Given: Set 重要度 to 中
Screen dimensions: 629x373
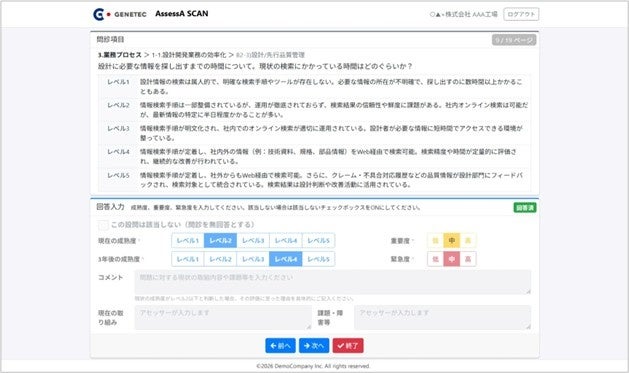Looking at the screenshot, I should pos(452,241).
